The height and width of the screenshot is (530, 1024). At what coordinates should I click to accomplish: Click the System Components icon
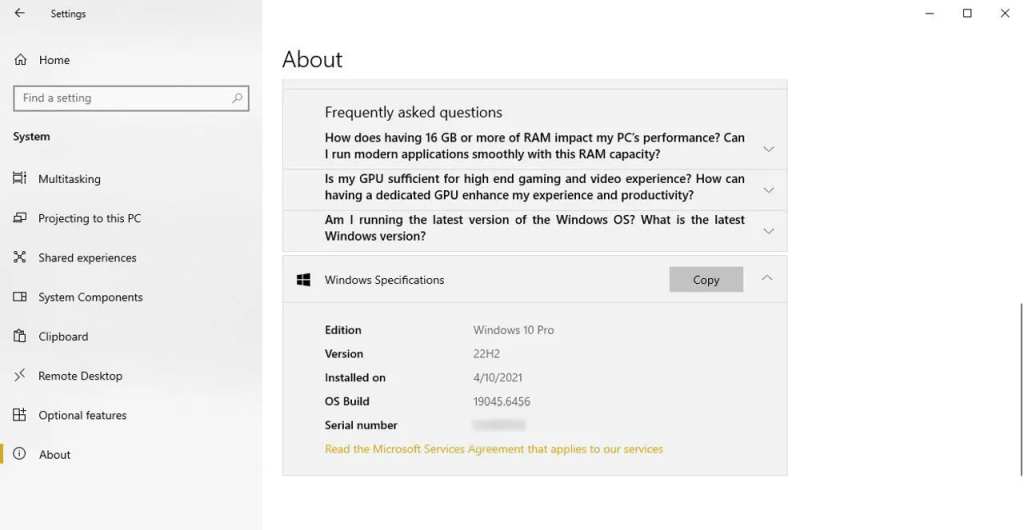click(20, 297)
